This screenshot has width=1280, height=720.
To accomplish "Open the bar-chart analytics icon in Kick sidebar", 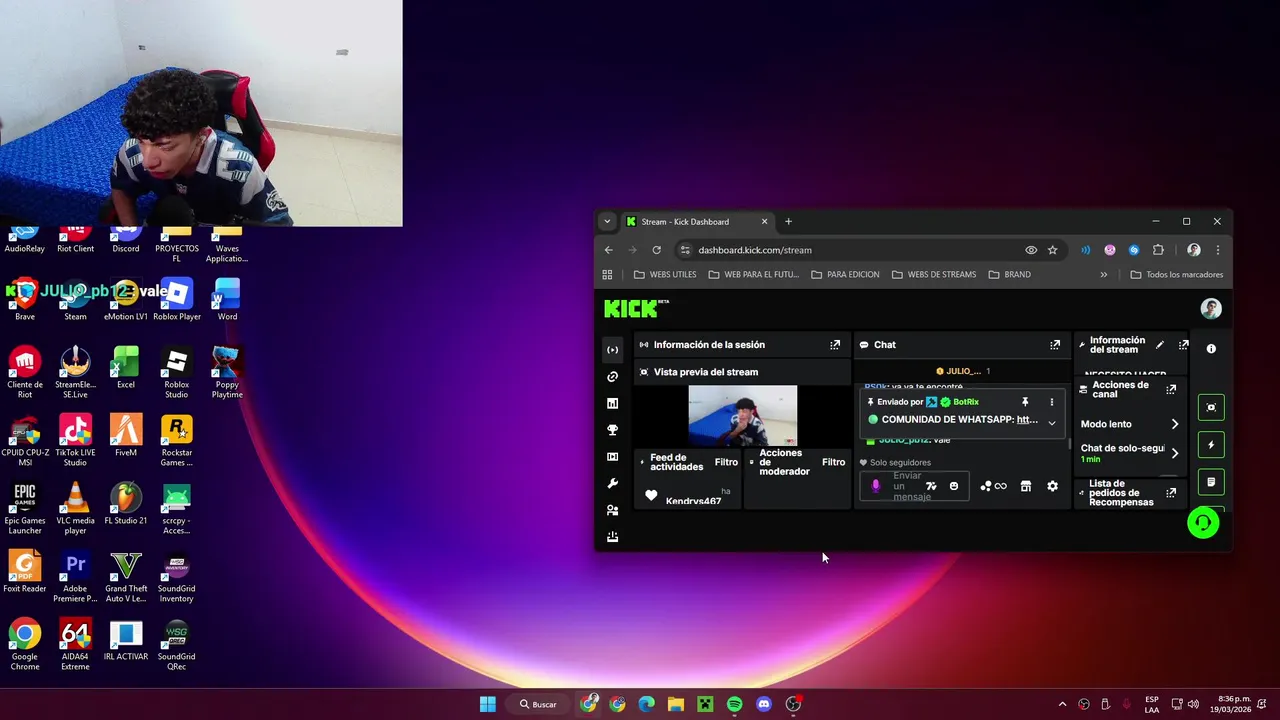I will click(x=613, y=404).
